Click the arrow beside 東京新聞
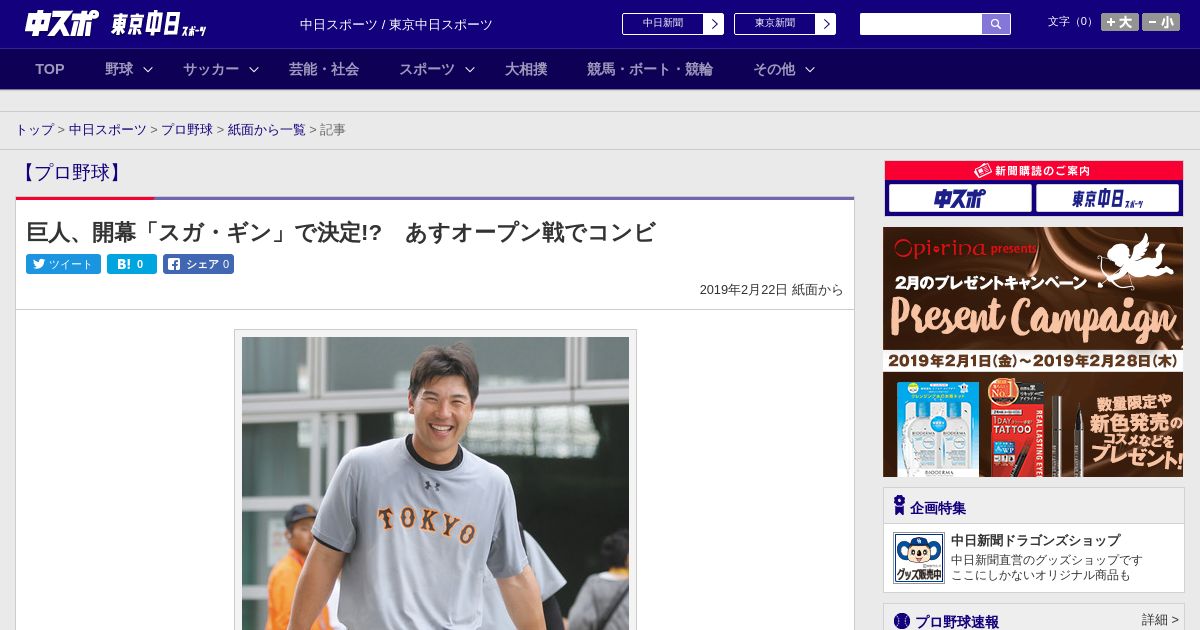This screenshot has width=1200, height=630. coord(826,24)
